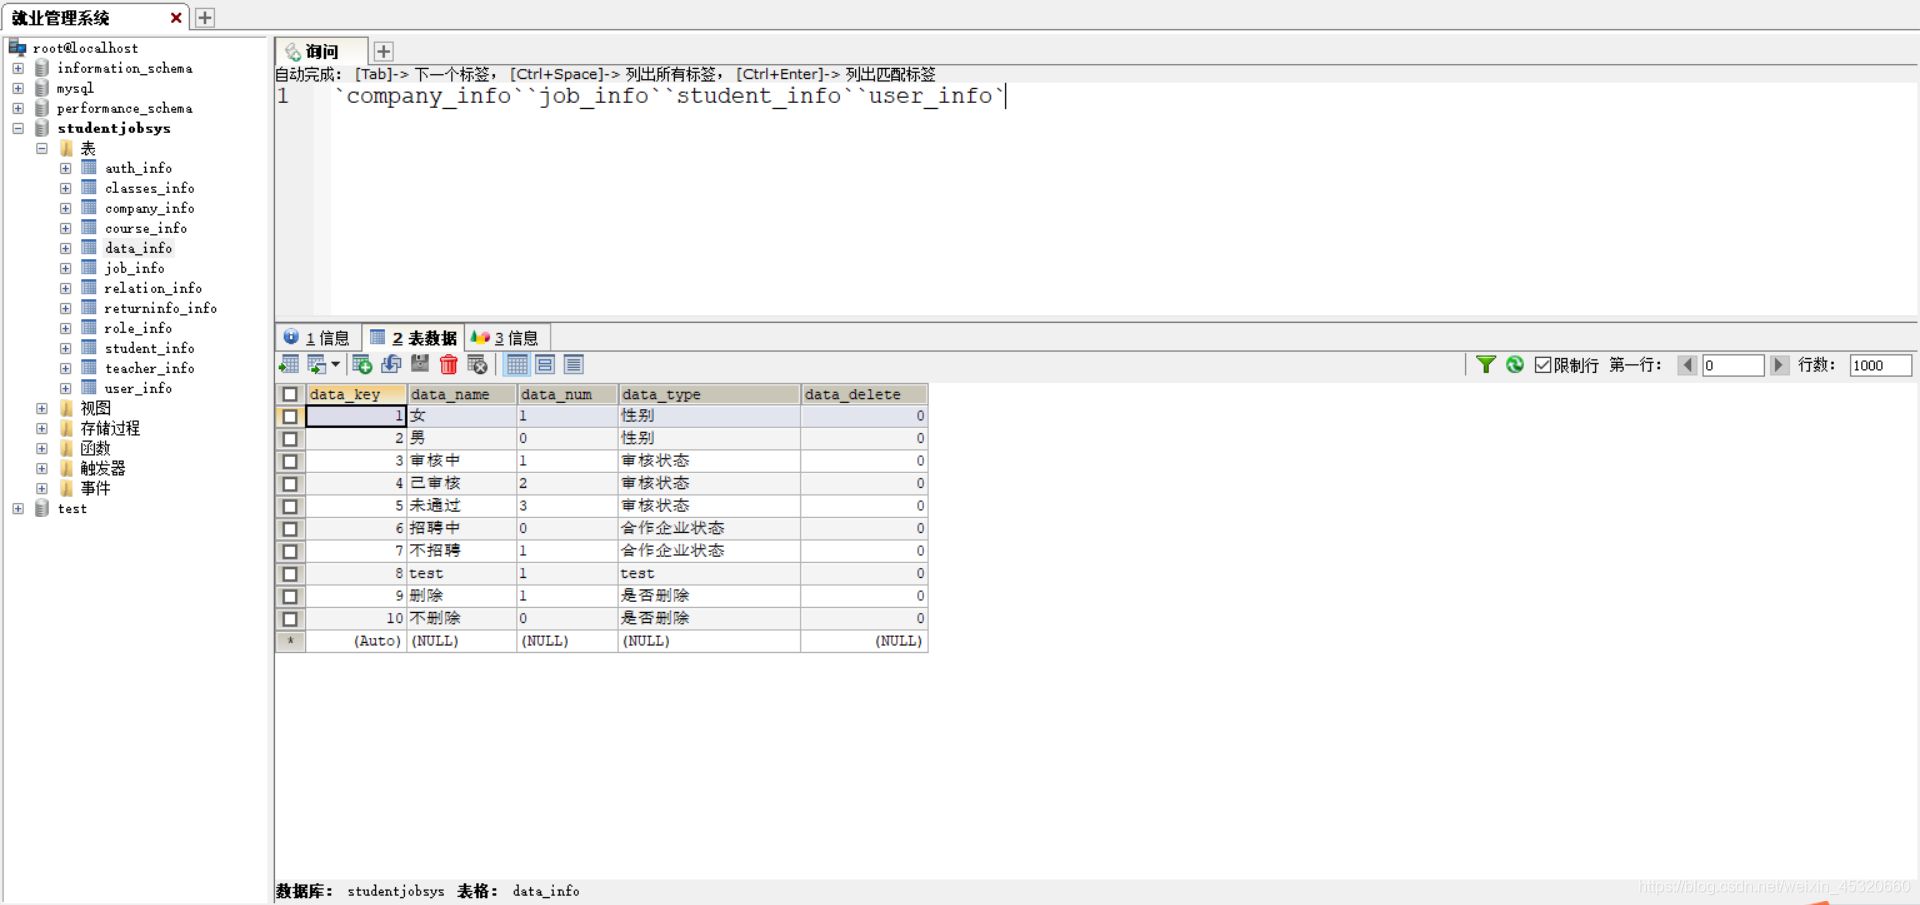Click the data_key column header

(x=356, y=394)
